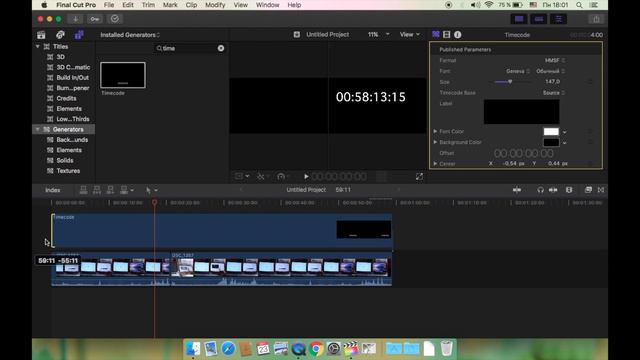Play the viewer with play button
The width and height of the screenshot is (640, 360).
306,176
